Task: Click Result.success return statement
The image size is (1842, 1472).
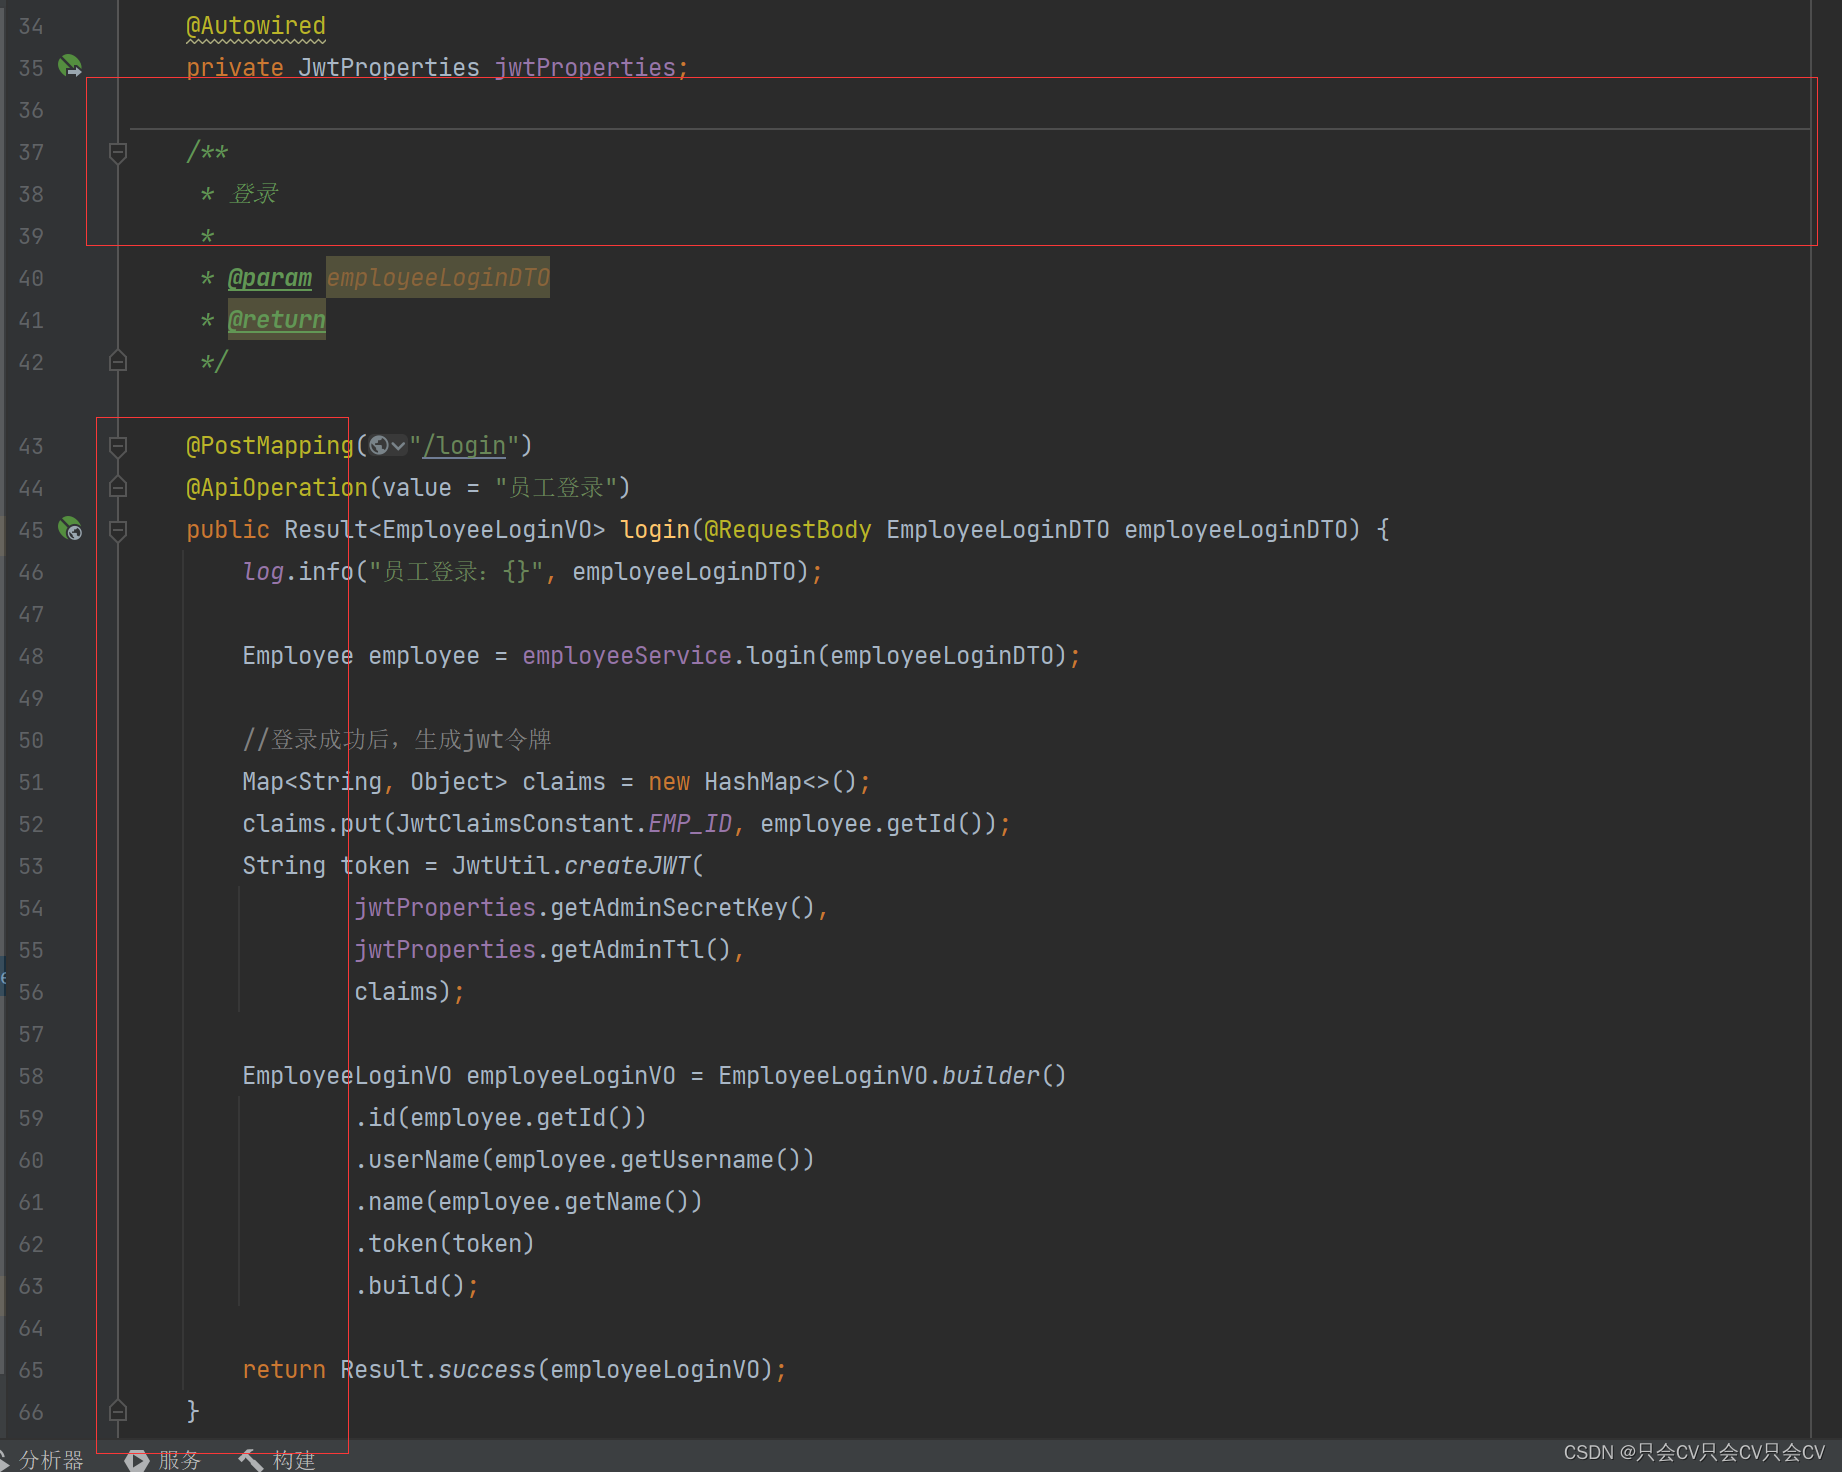Action: point(515,1370)
